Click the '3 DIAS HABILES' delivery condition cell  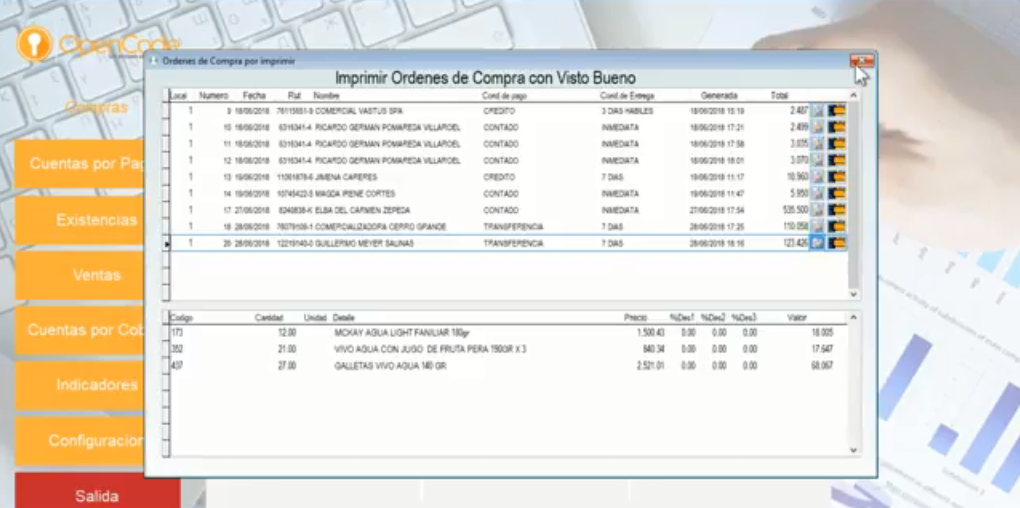627,111
